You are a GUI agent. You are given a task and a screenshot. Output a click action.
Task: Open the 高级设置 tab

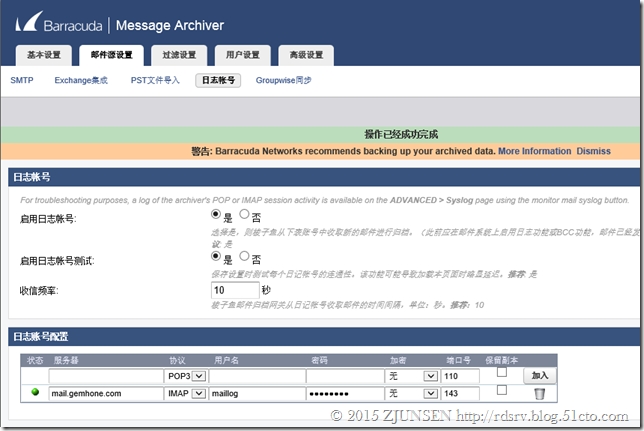[x=306, y=55]
